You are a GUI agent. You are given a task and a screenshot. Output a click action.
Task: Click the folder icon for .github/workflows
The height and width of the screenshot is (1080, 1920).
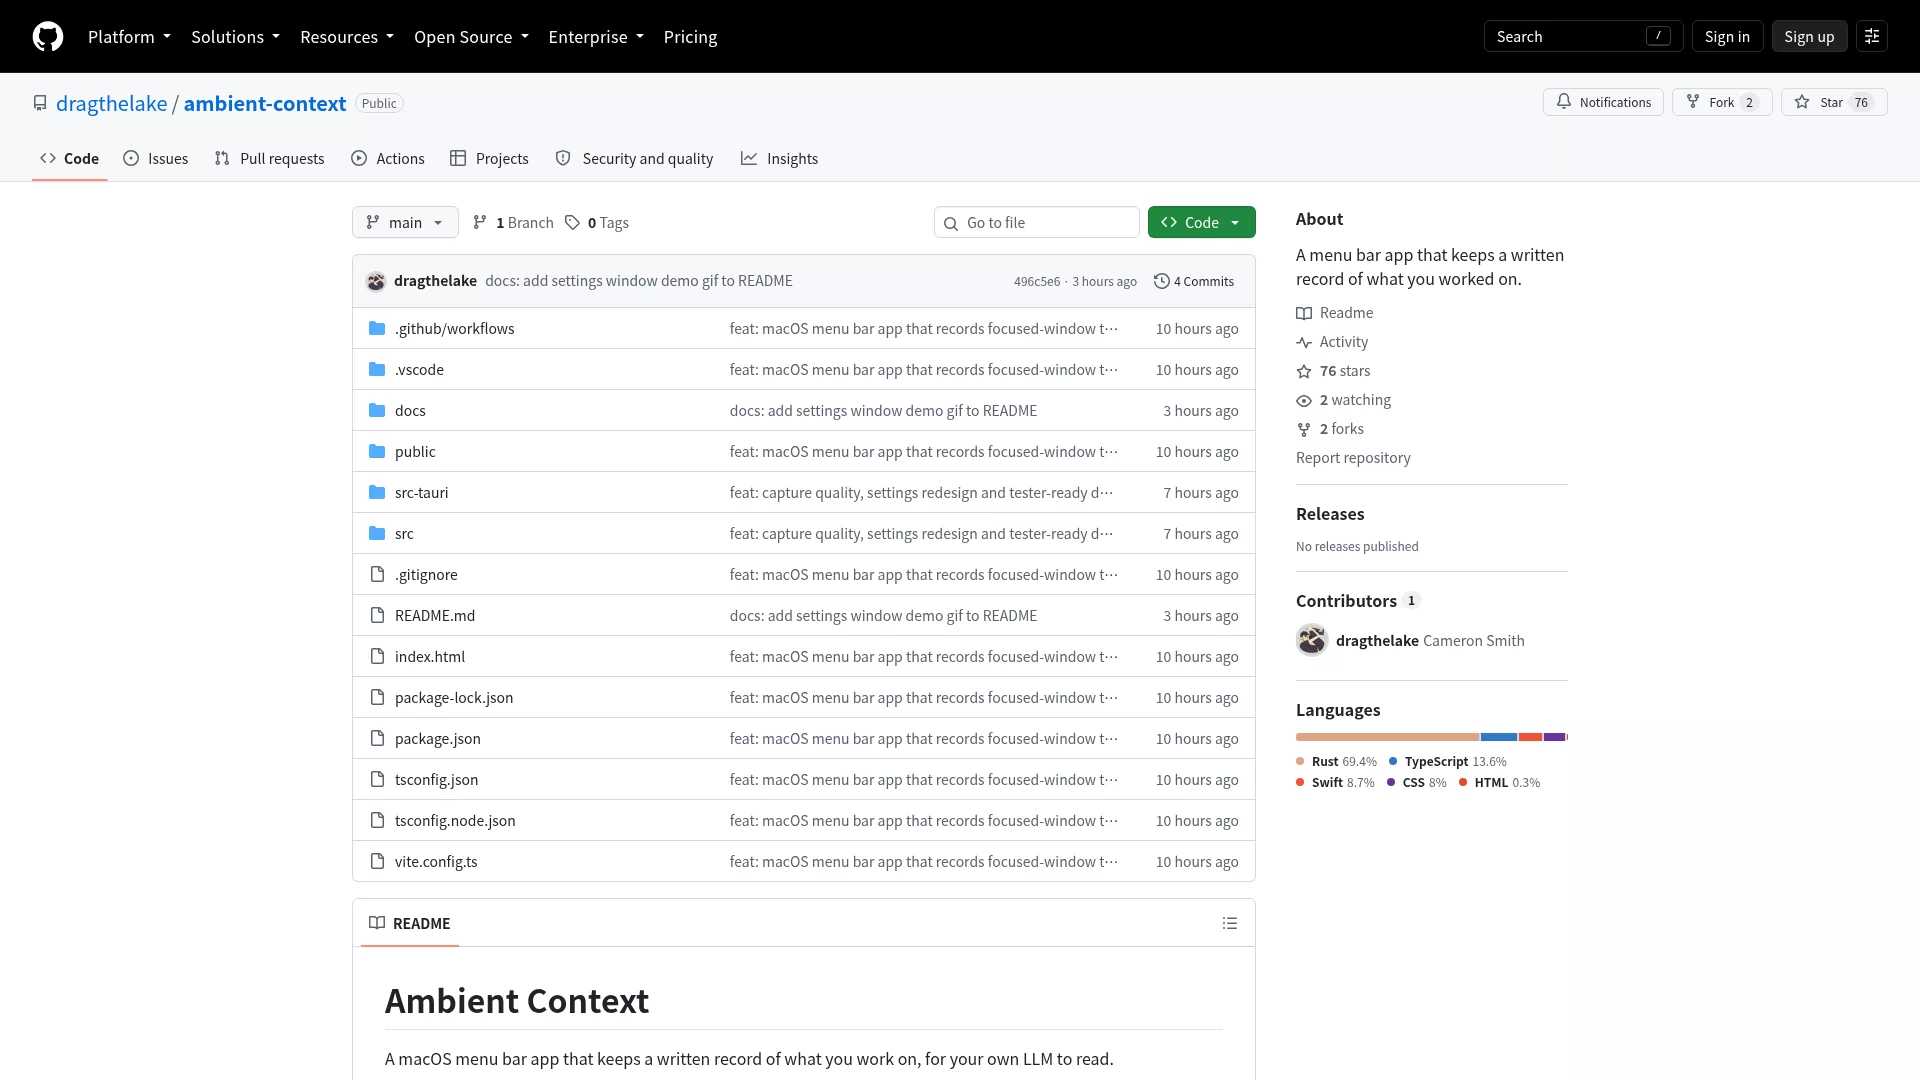[x=377, y=328]
